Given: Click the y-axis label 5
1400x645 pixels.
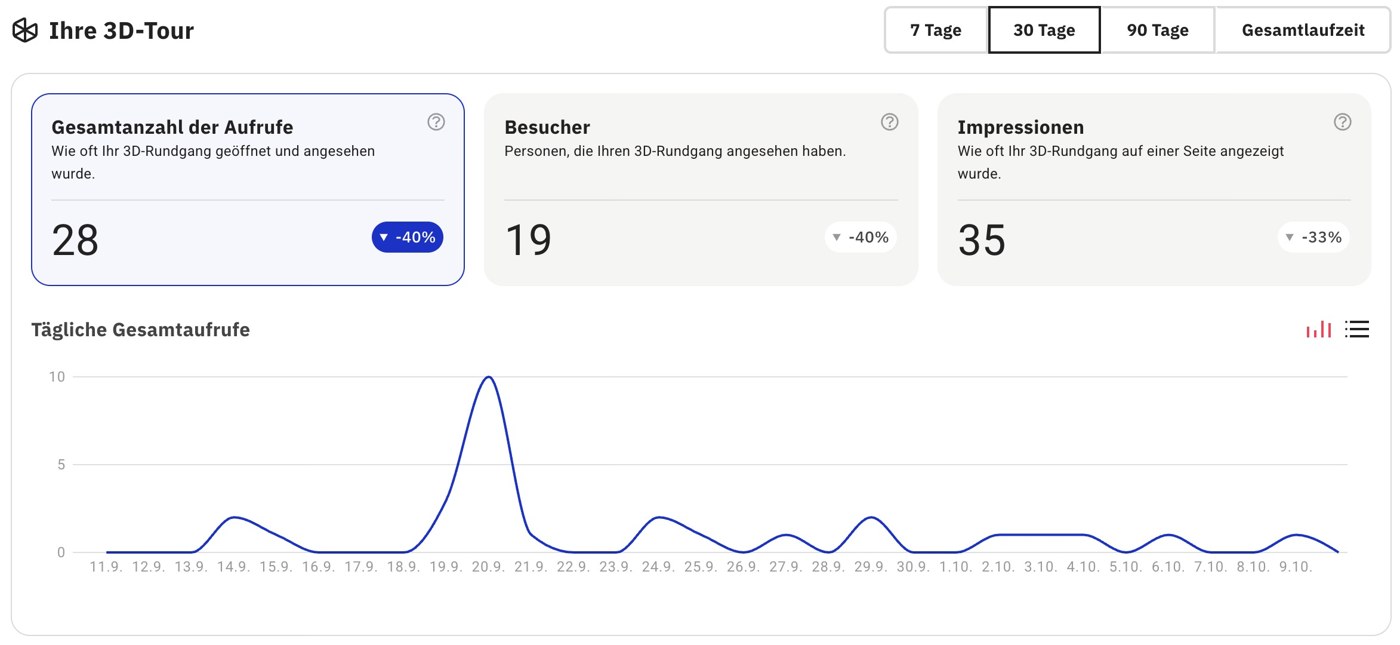Looking at the screenshot, I should (61, 465).
